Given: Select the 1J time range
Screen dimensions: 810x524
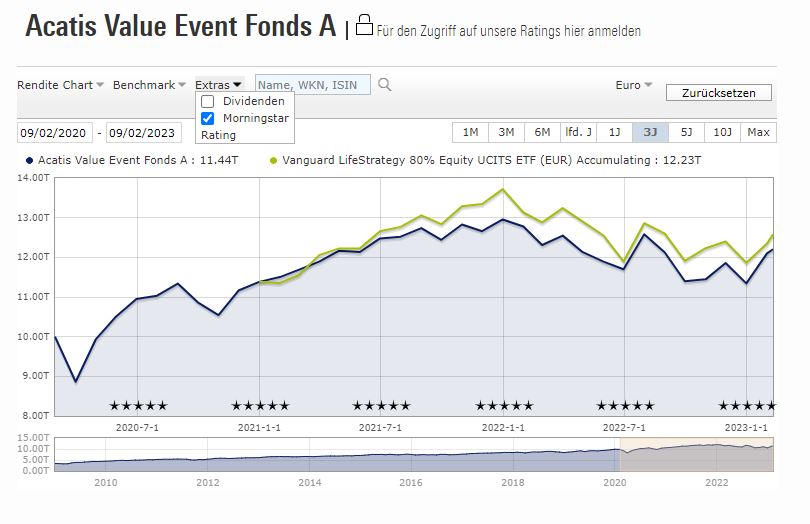Looking at the screenshot, I should [x=615, y=132].
